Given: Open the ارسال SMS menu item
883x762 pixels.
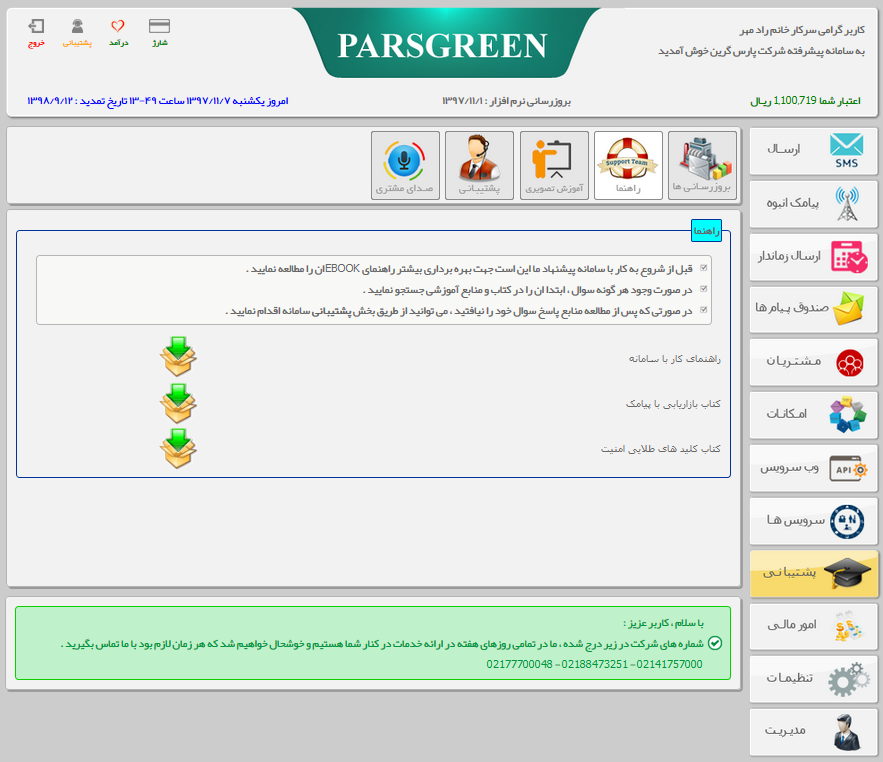Looking at the screenshot, I should pos(813,151).
